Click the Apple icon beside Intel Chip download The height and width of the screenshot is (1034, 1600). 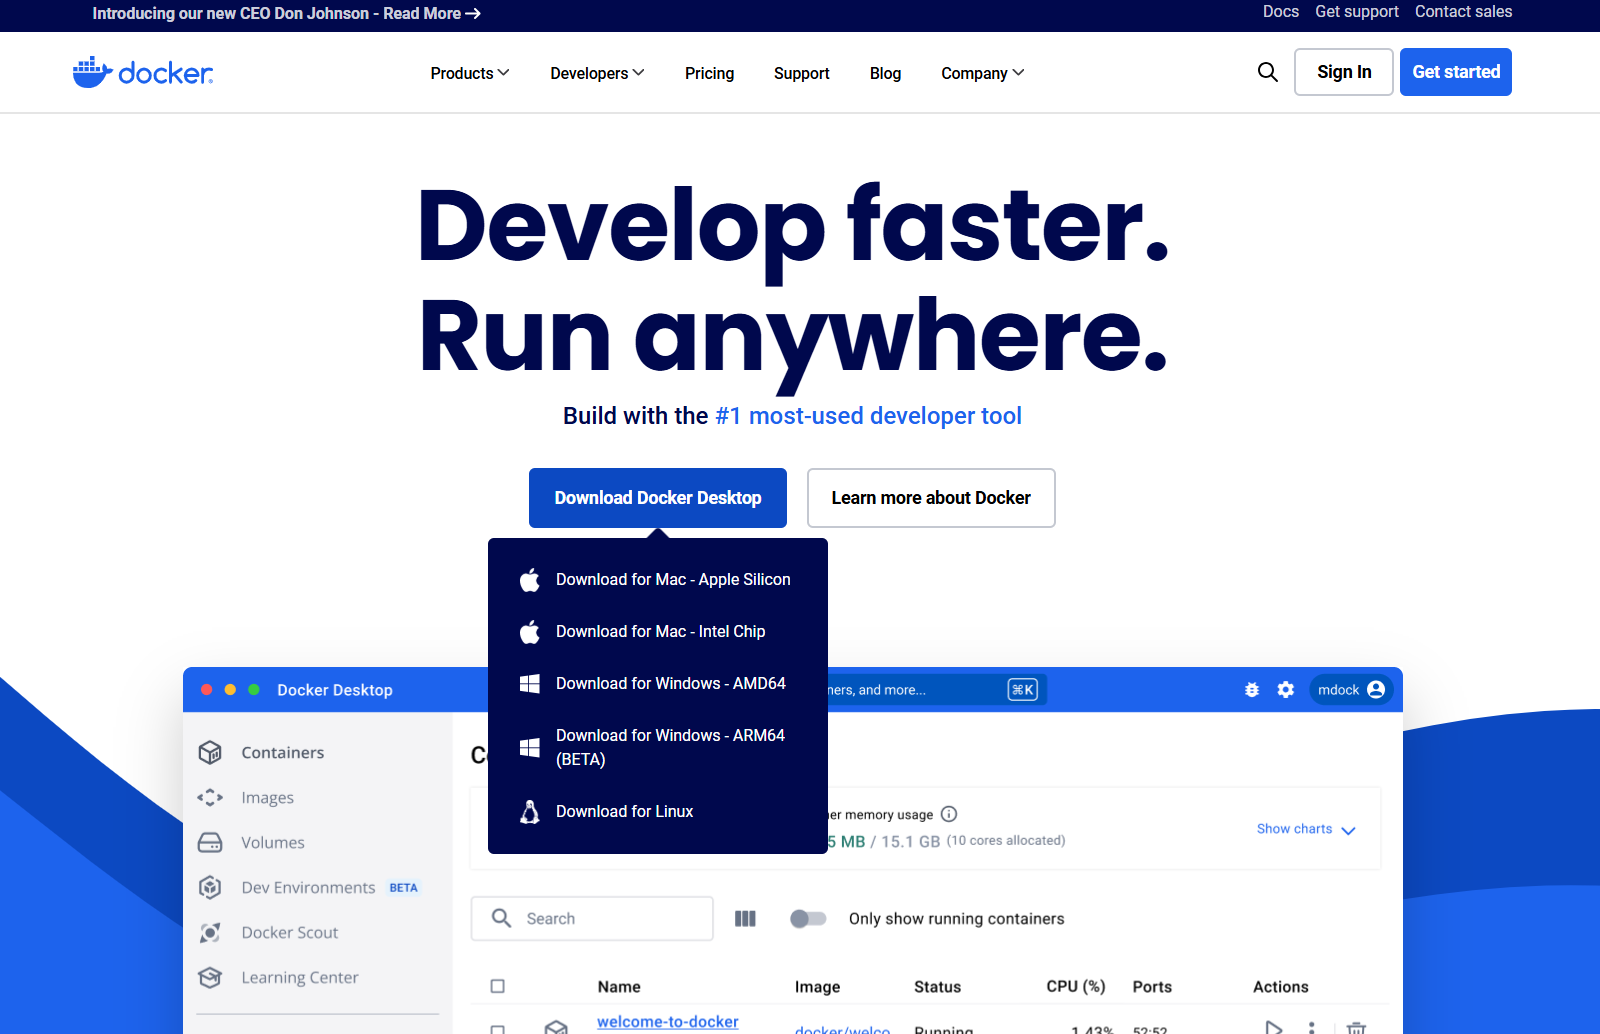click(x=530, y=632)
